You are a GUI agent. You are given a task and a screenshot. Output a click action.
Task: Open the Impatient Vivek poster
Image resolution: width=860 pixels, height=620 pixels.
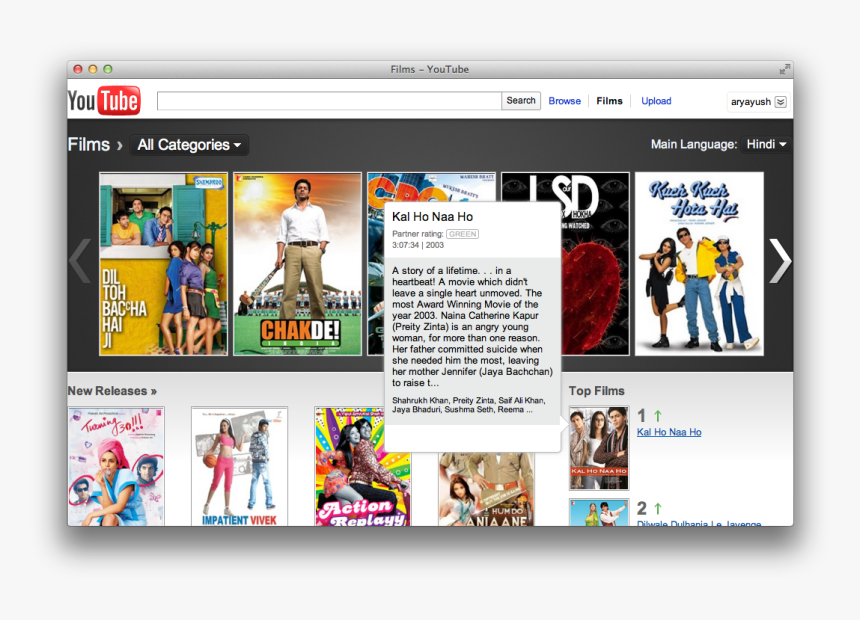[240, 466]
